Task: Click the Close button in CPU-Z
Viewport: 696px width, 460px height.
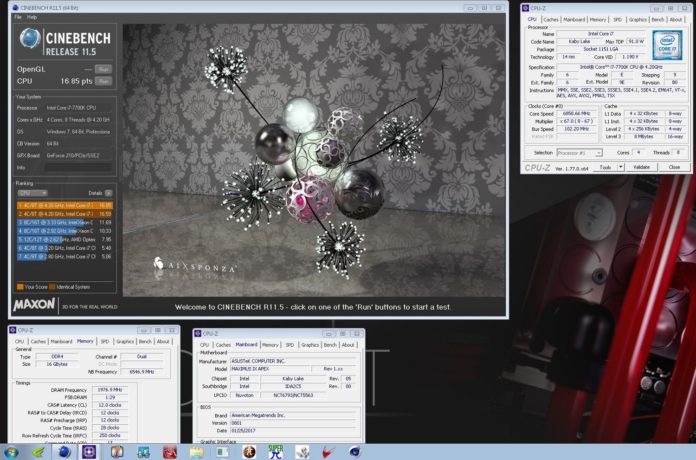Action: click(x=674, y=167)
